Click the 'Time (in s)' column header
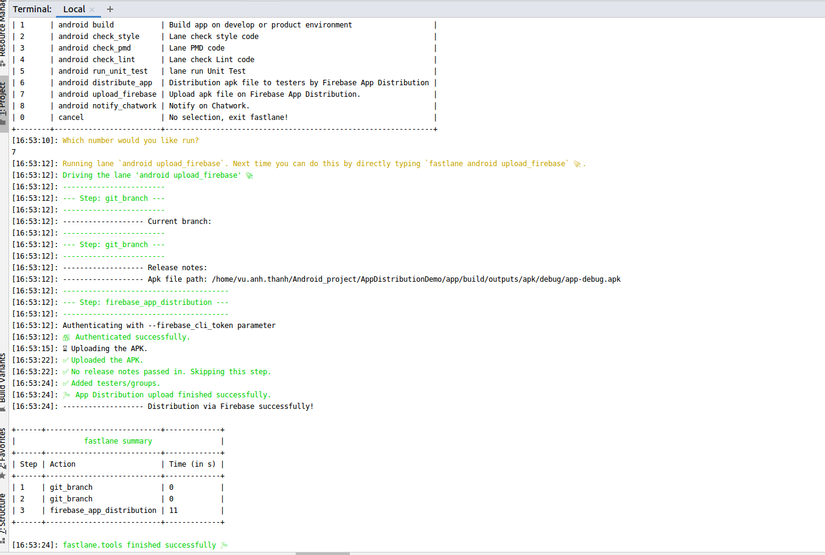The height and width of the screenshot is (555, 825). (x=192, y=465)
